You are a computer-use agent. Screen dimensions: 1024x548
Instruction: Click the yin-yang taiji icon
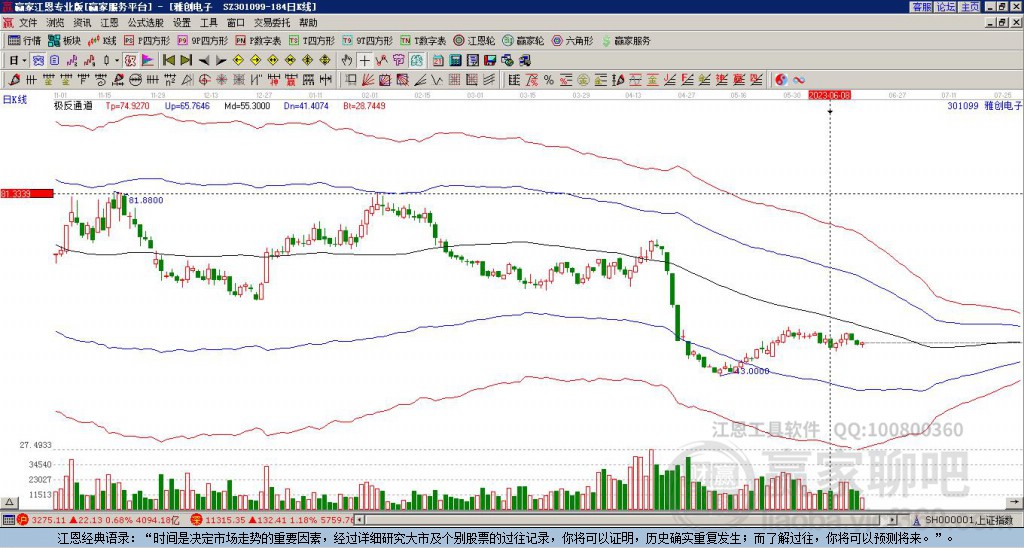click(x=781, y=80)
